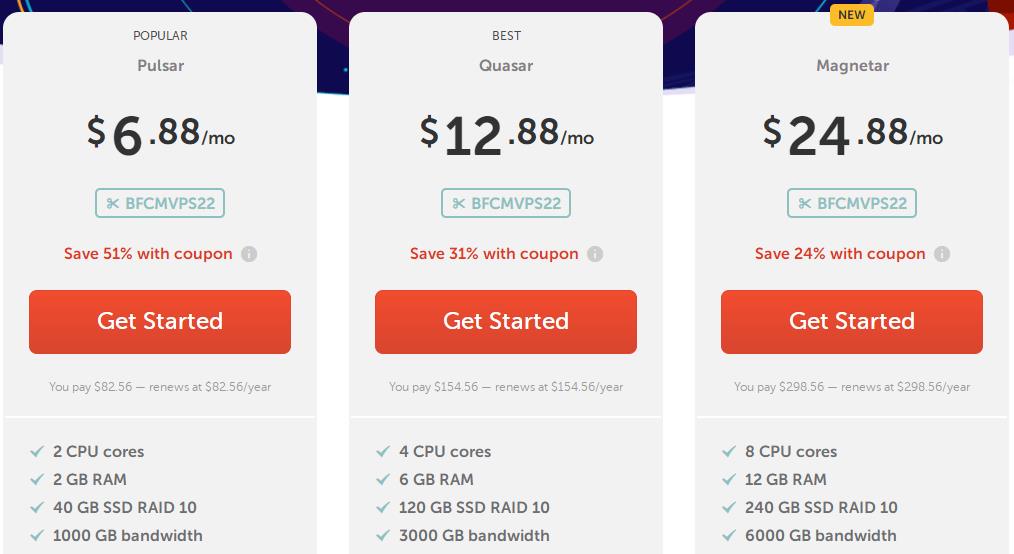This screenshot has width=1014, height=554.
Task: Click checkmark icon next to 2 CPU cores
Action: click(37, 452)
